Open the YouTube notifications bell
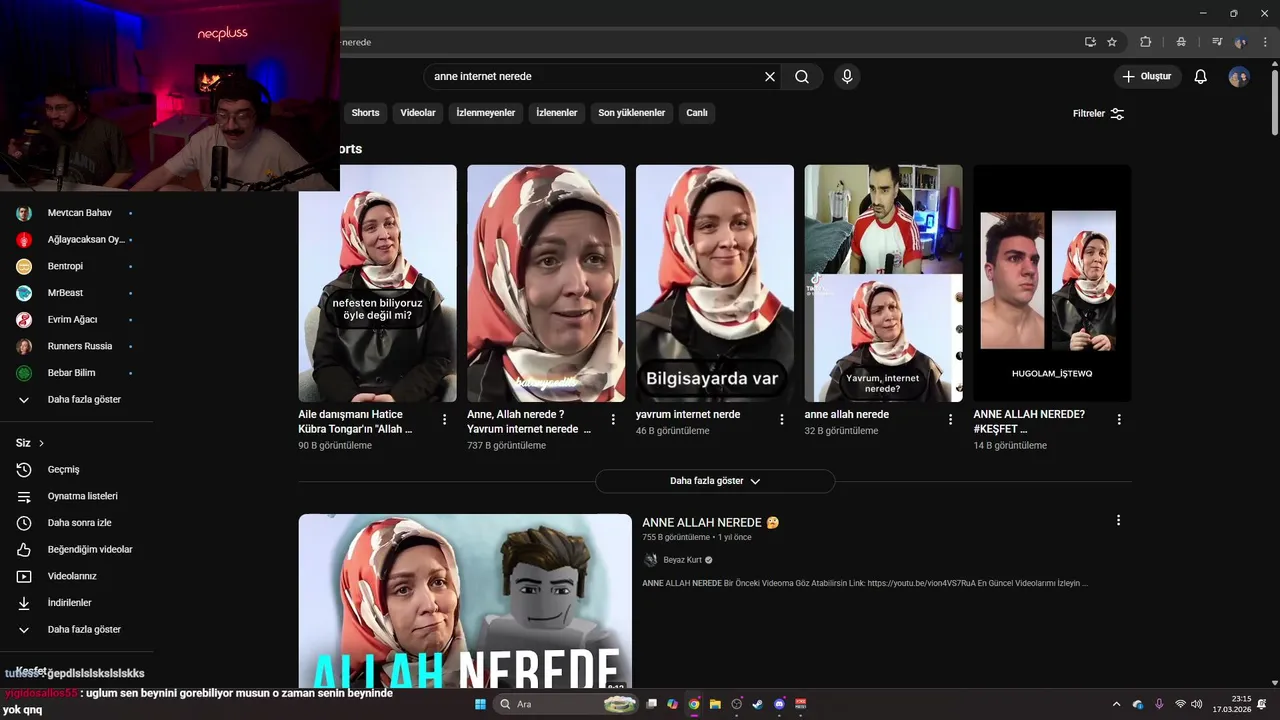Viewport: 1280px width, 720px height. 1201,76
